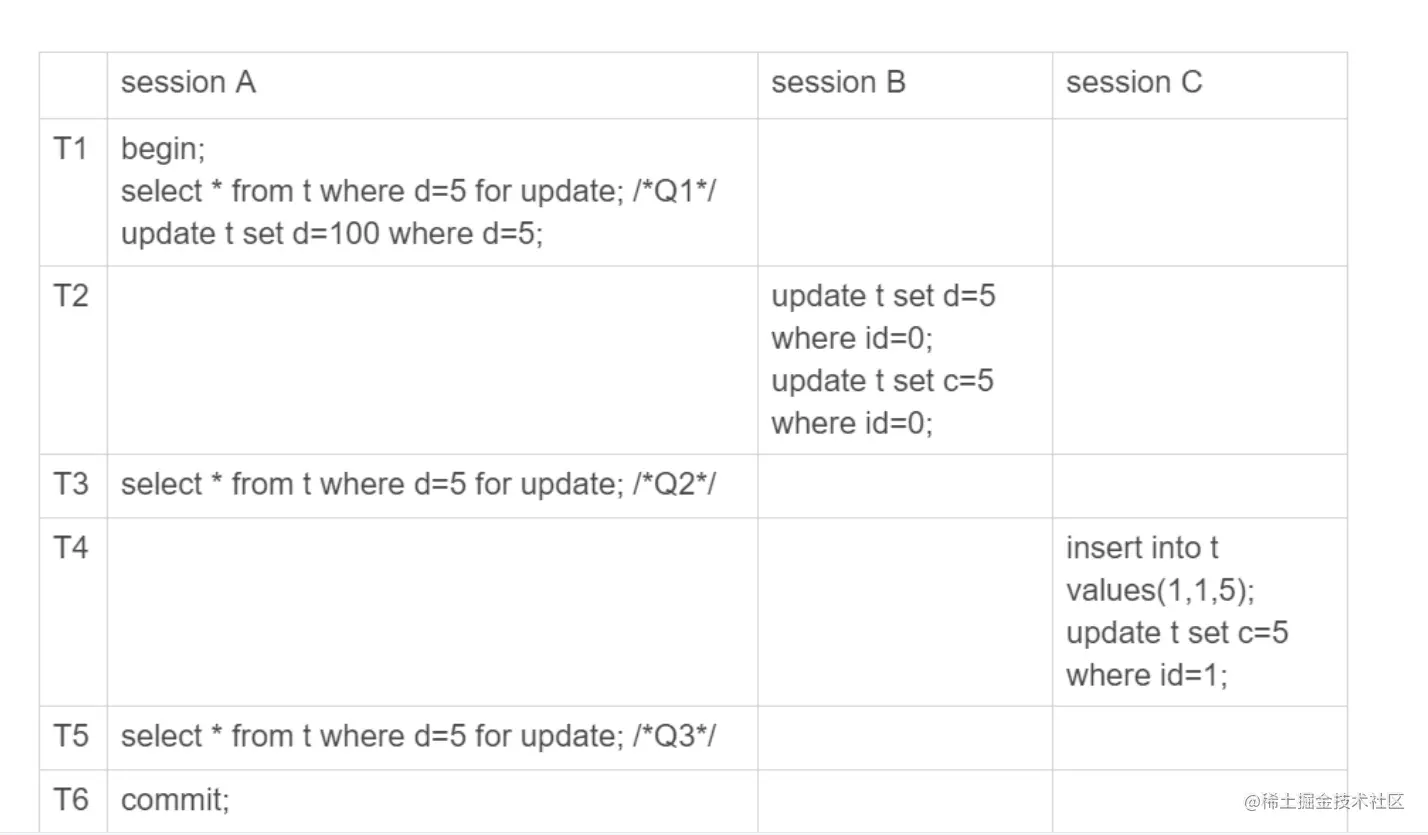Click the update t set d=100 line
This screenshot has height=835, width=1428.
[x=332, y=233]
